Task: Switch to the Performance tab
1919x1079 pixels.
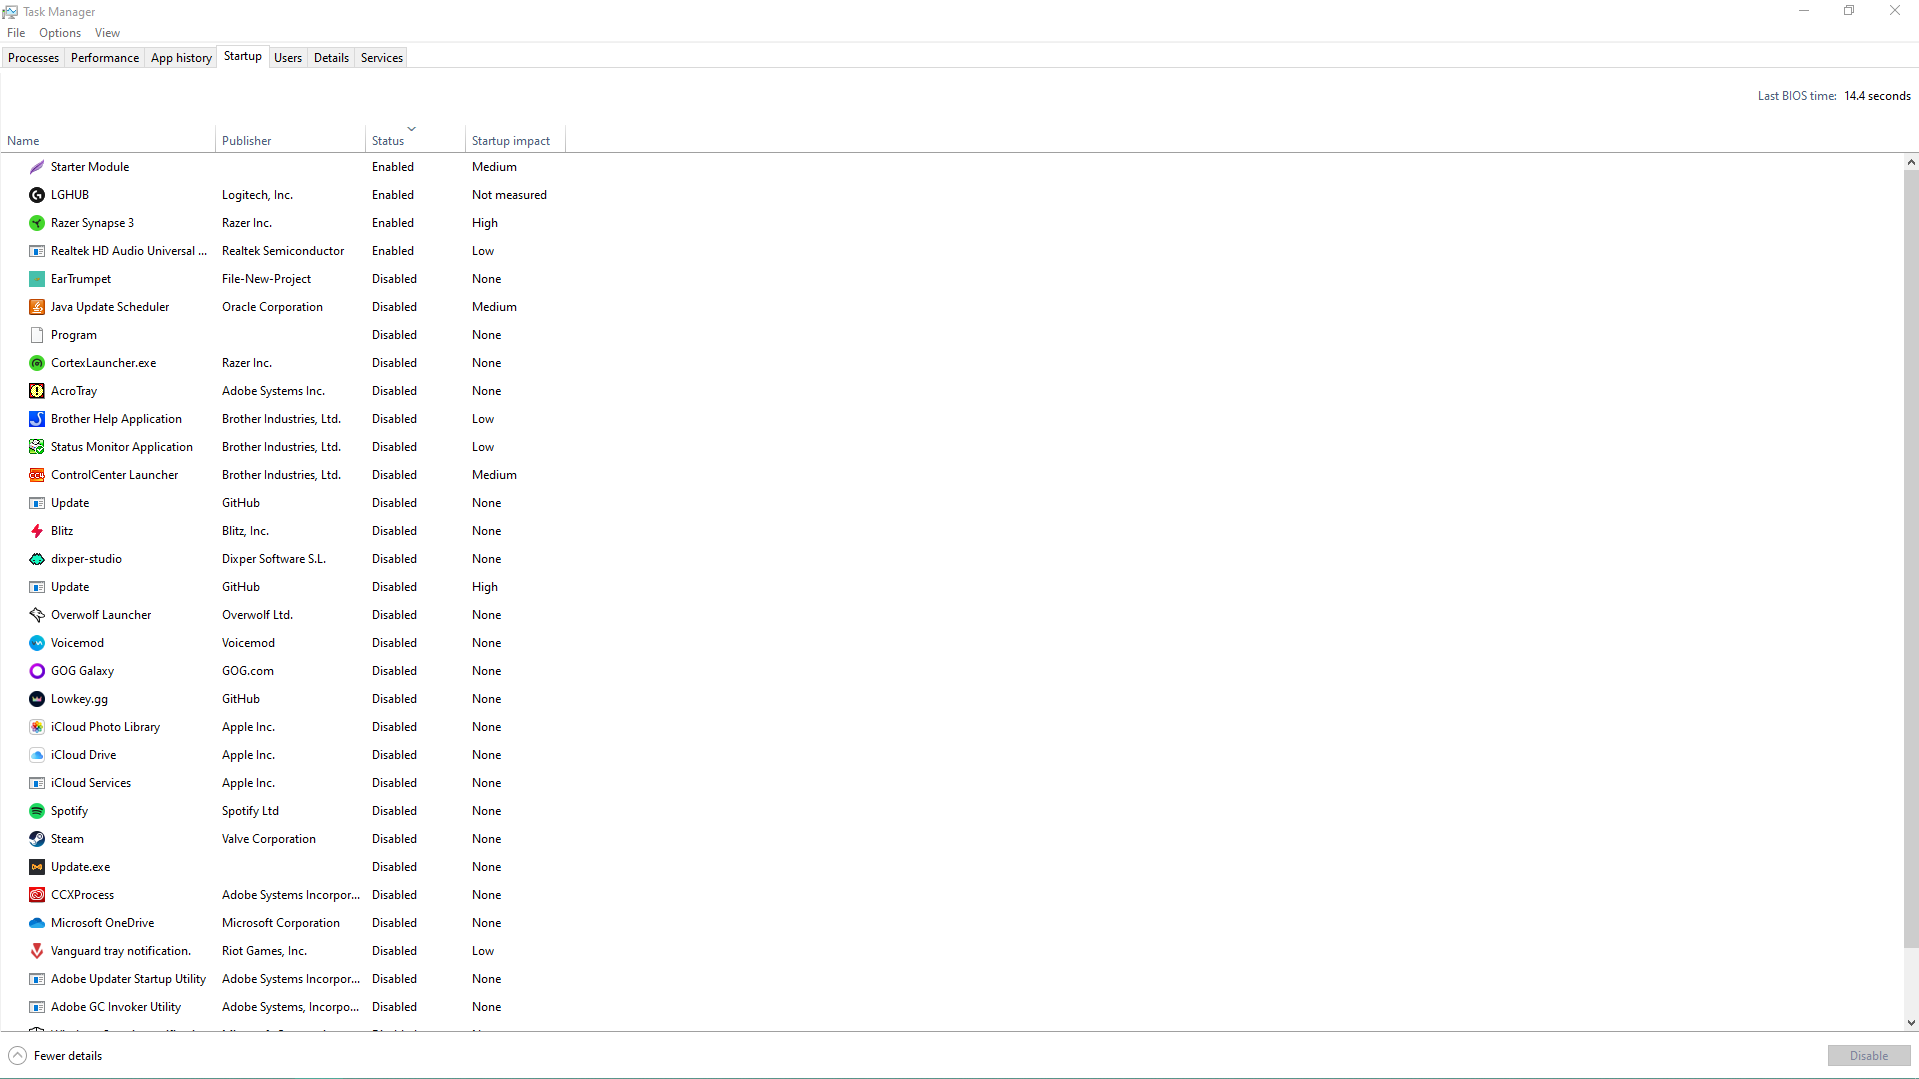Action: (105, 58)
